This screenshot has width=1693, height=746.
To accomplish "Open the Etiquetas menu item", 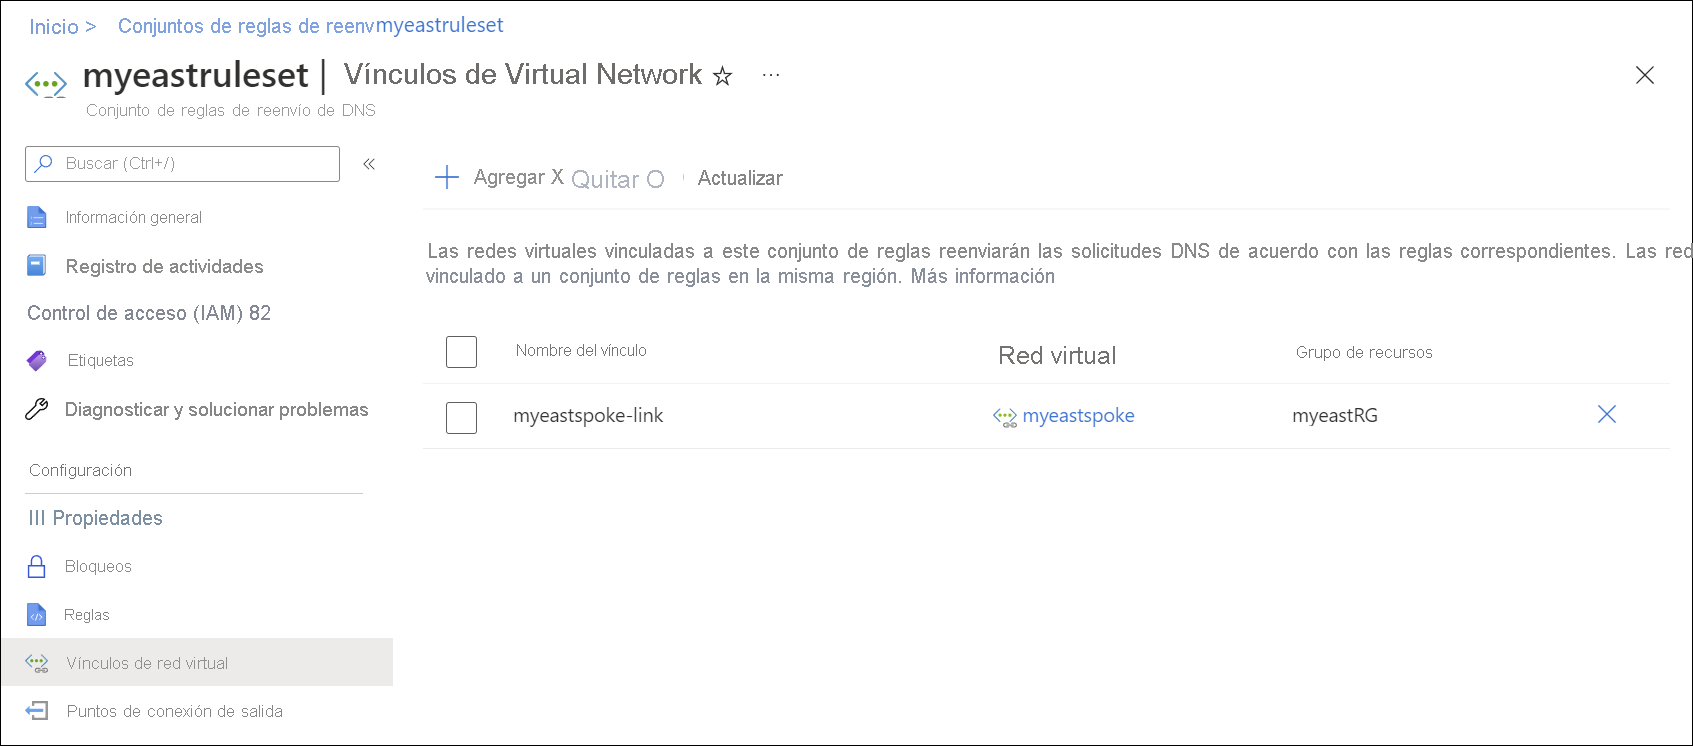I will [101, 360].
